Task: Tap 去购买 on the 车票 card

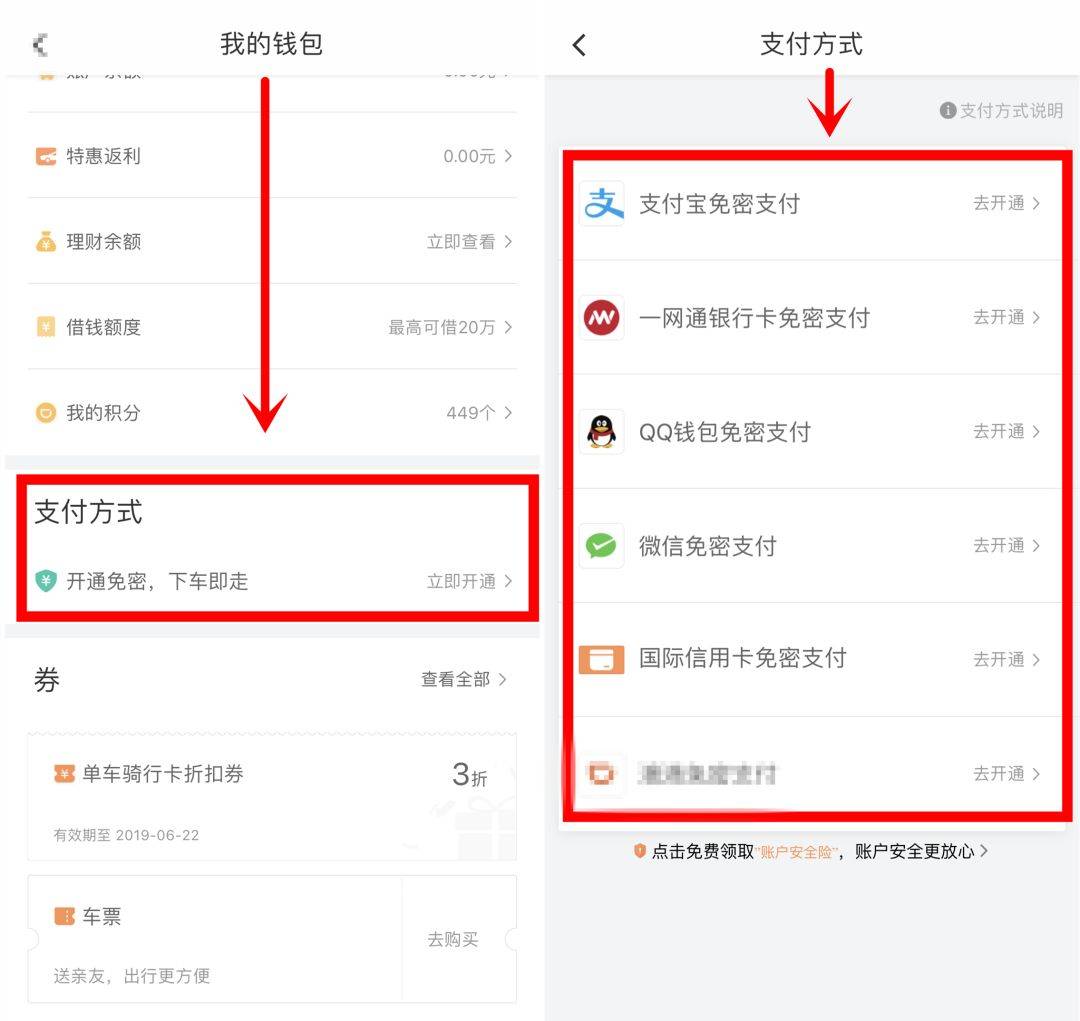Action: (453, 939)
